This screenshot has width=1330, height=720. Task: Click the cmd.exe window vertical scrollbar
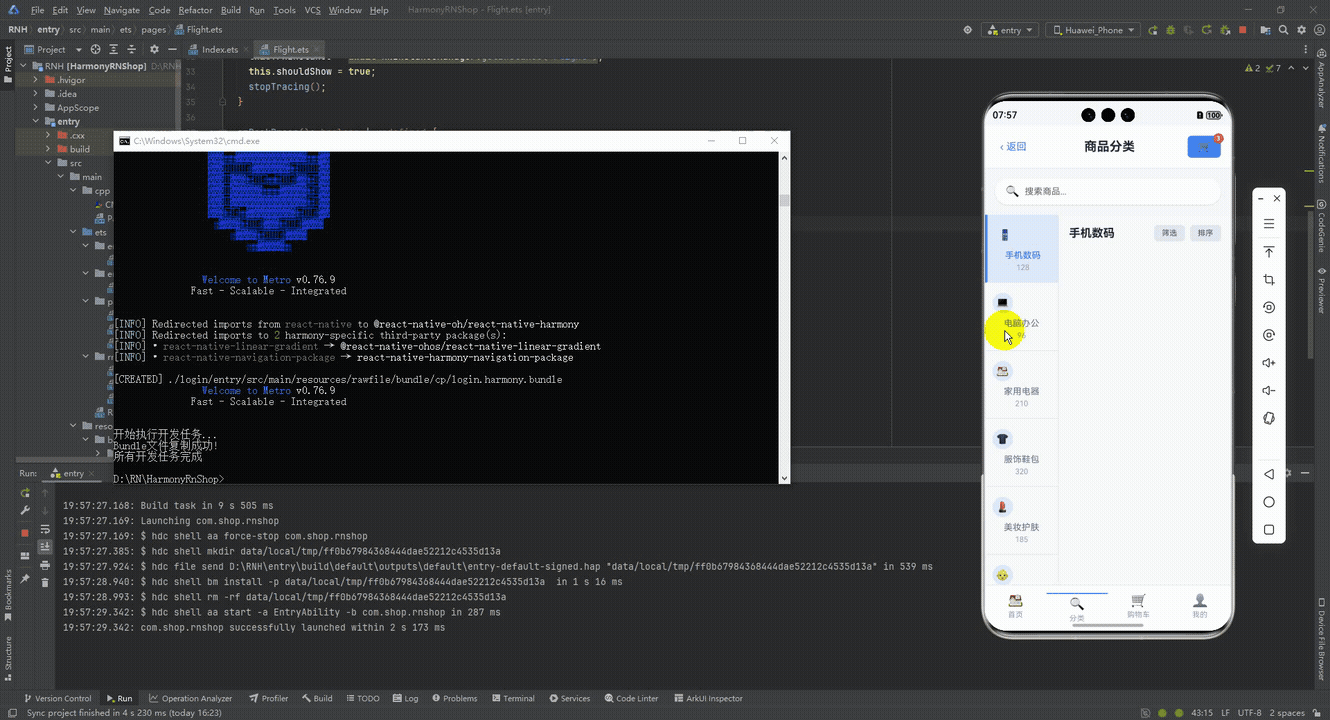(784, 318)
